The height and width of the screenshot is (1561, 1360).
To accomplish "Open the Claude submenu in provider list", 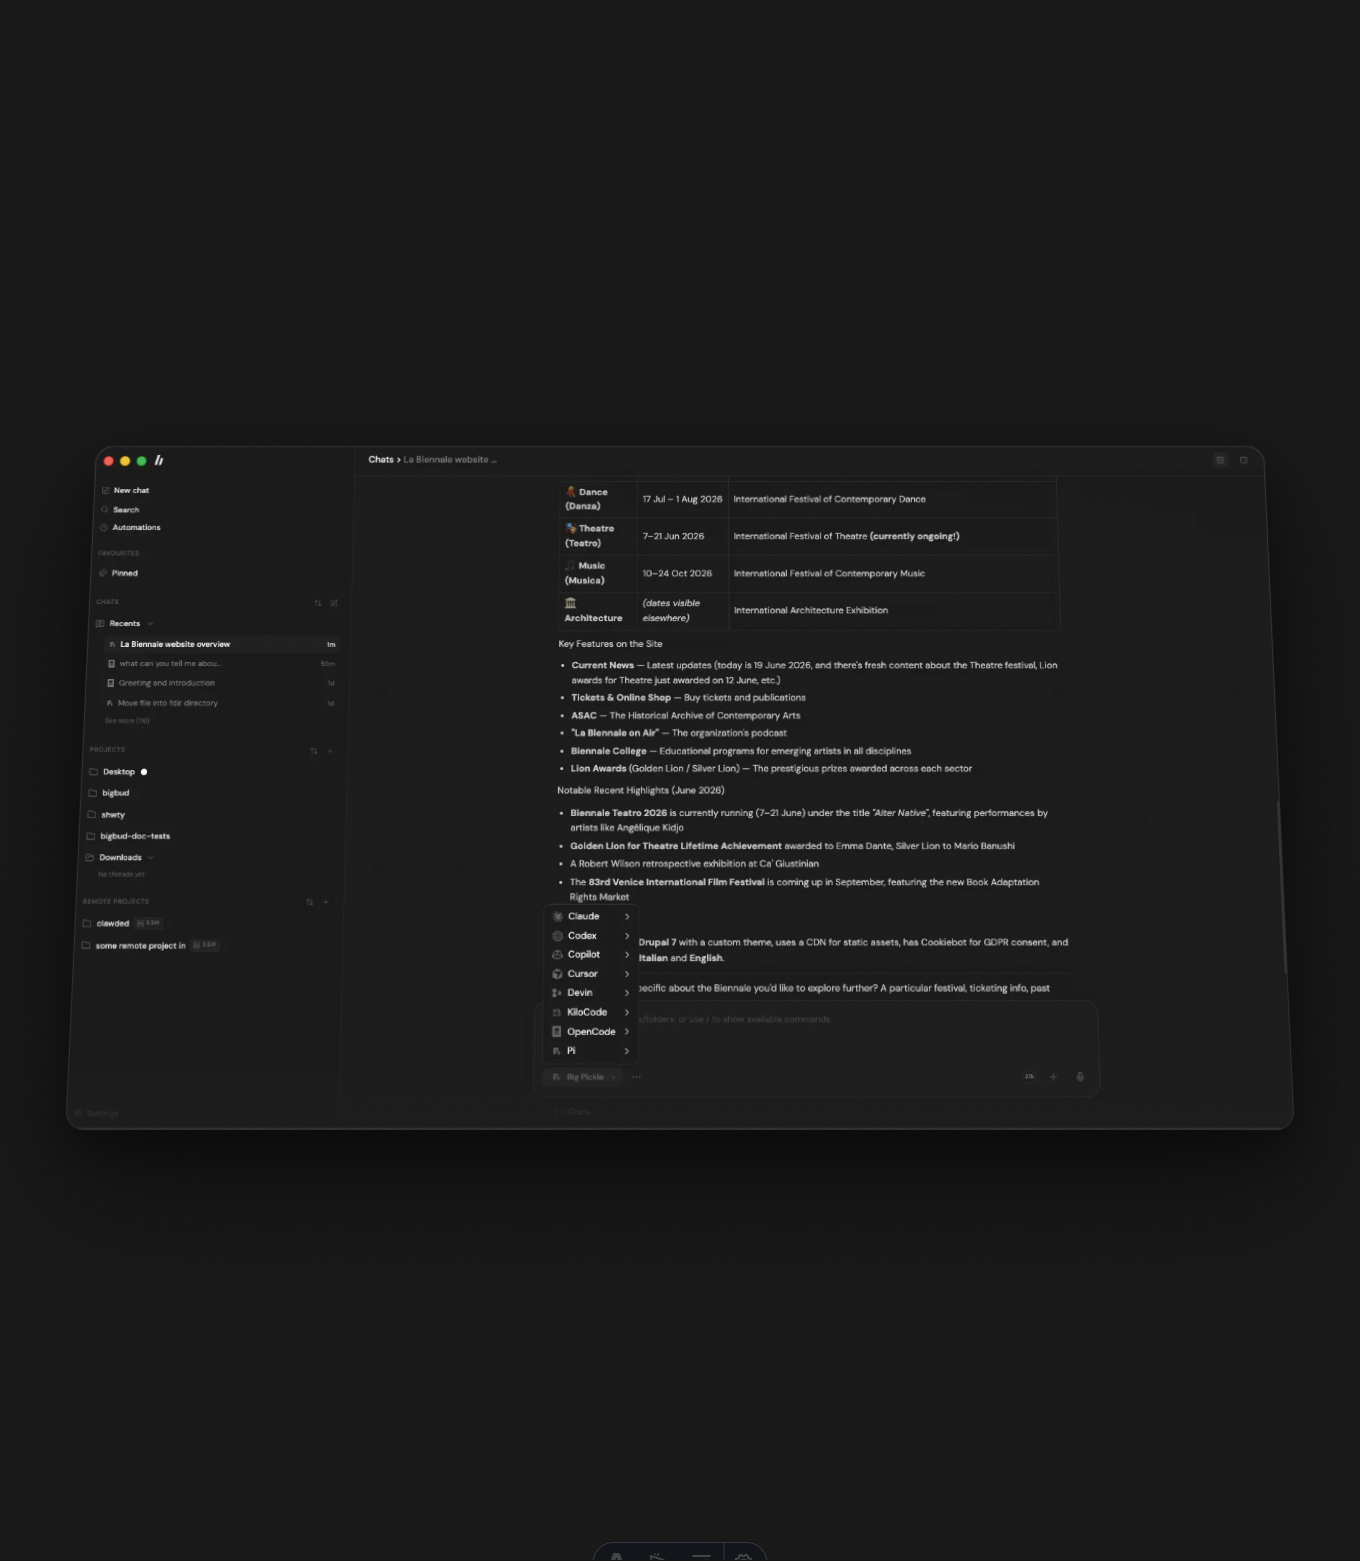I will pos(591,916).
